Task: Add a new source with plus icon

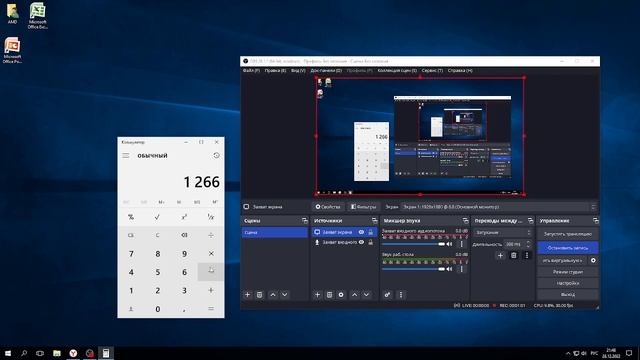Action: pos(317,295)
